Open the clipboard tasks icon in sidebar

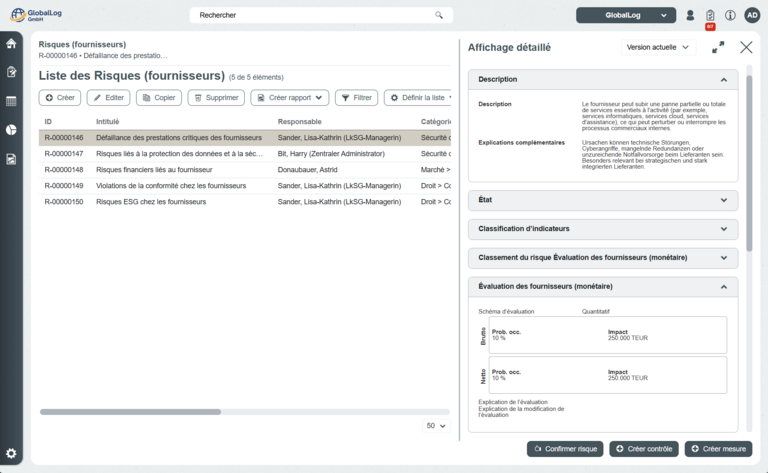11,72
